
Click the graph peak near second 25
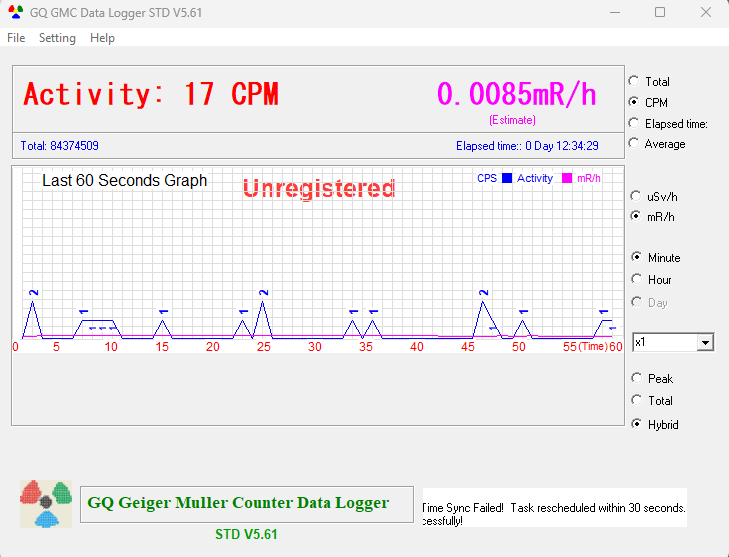click(x=263, y=302)
